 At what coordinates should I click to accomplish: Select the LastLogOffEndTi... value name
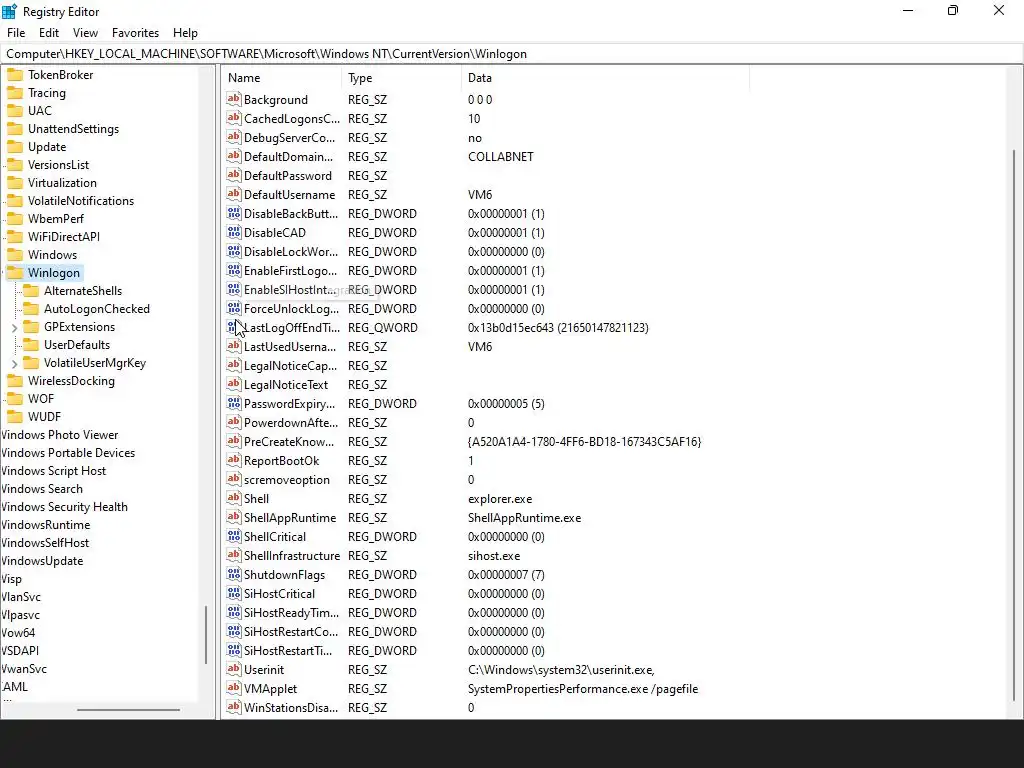[292, 327]
